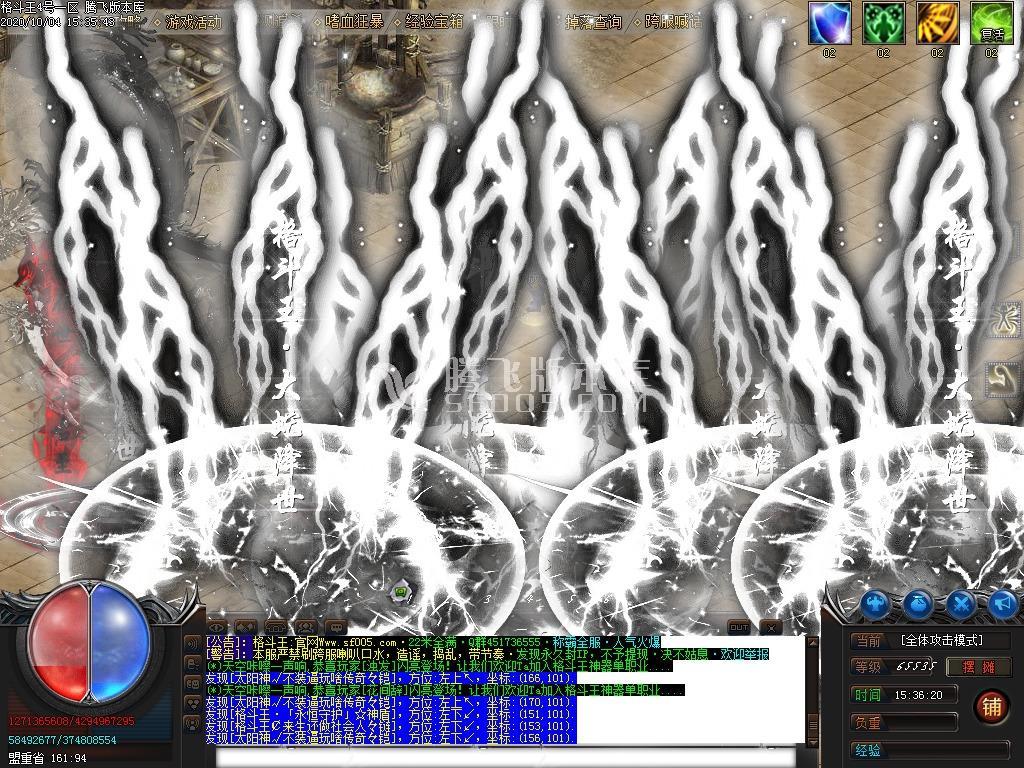Select the guild channel icon with hearts
Screen dimensions: 1024x768
(x=193, y=703)
